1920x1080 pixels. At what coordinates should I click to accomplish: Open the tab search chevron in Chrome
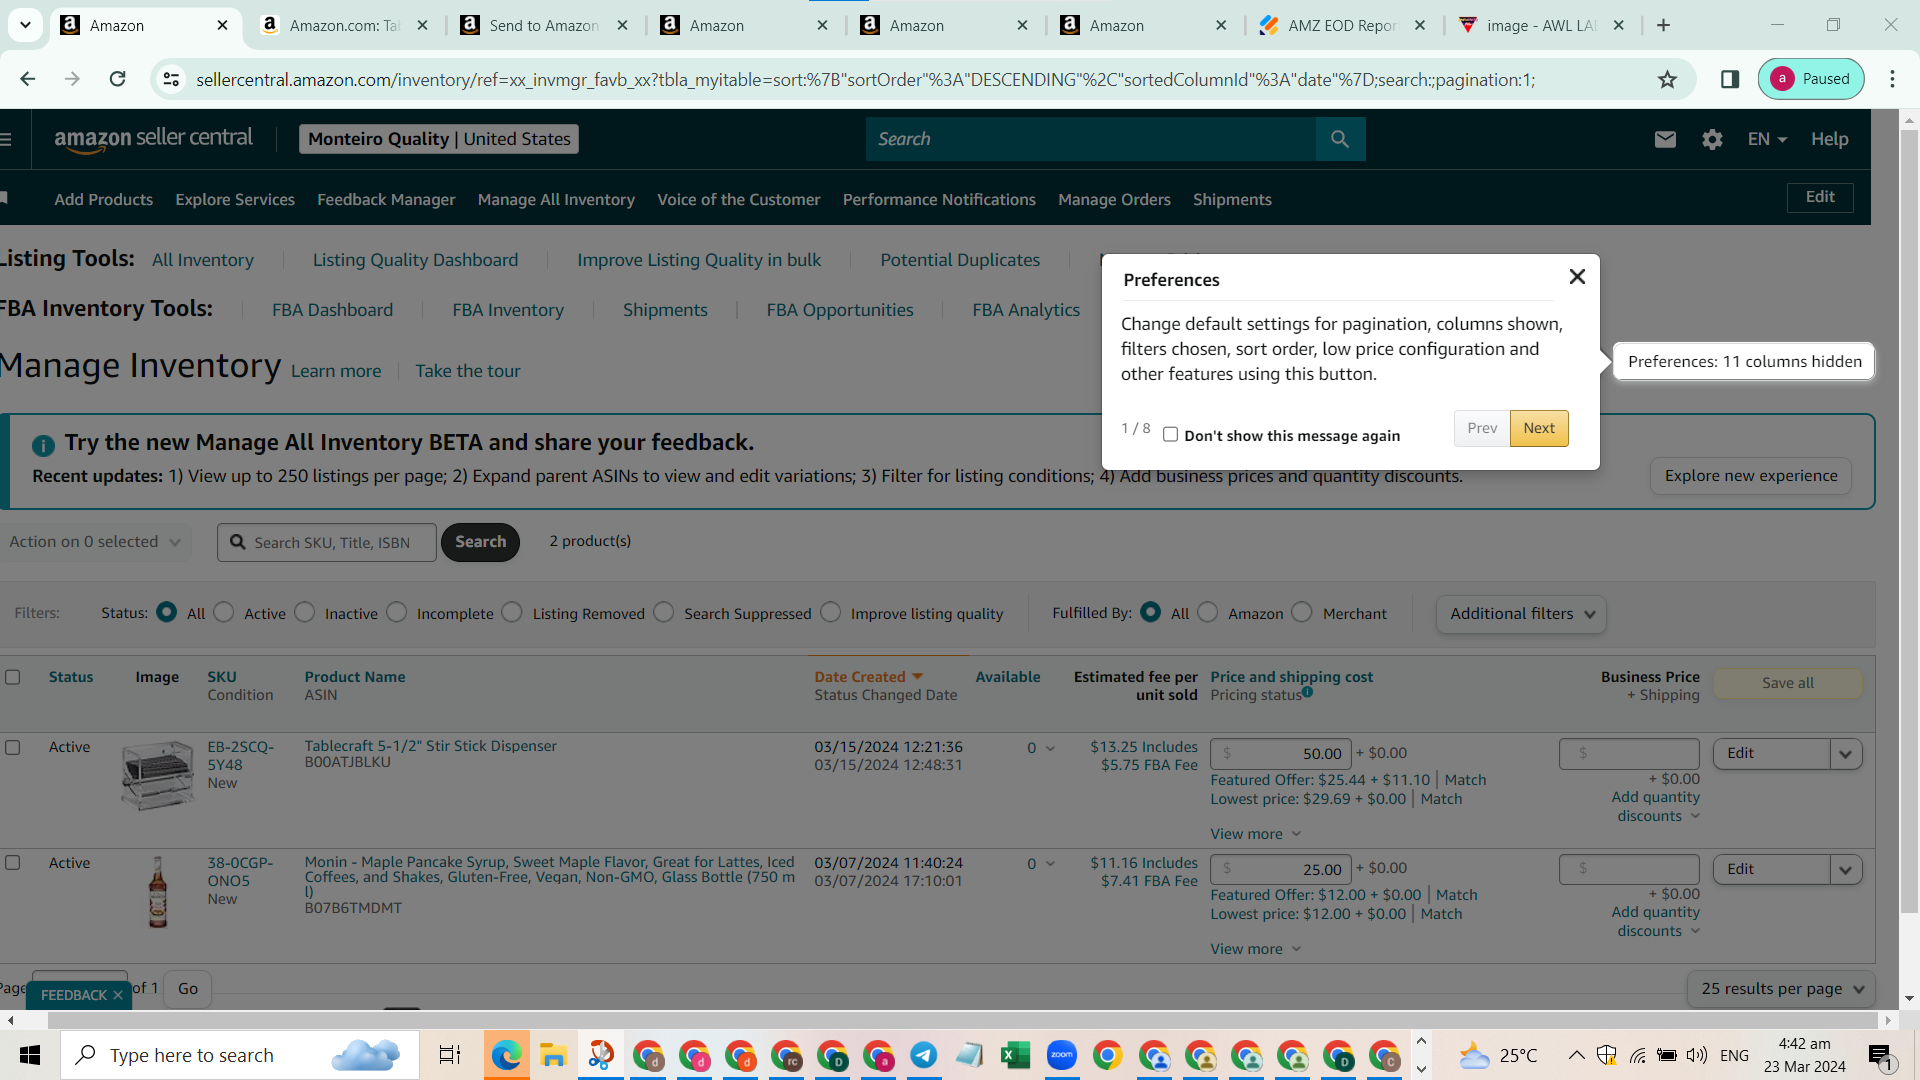(25, 25)
